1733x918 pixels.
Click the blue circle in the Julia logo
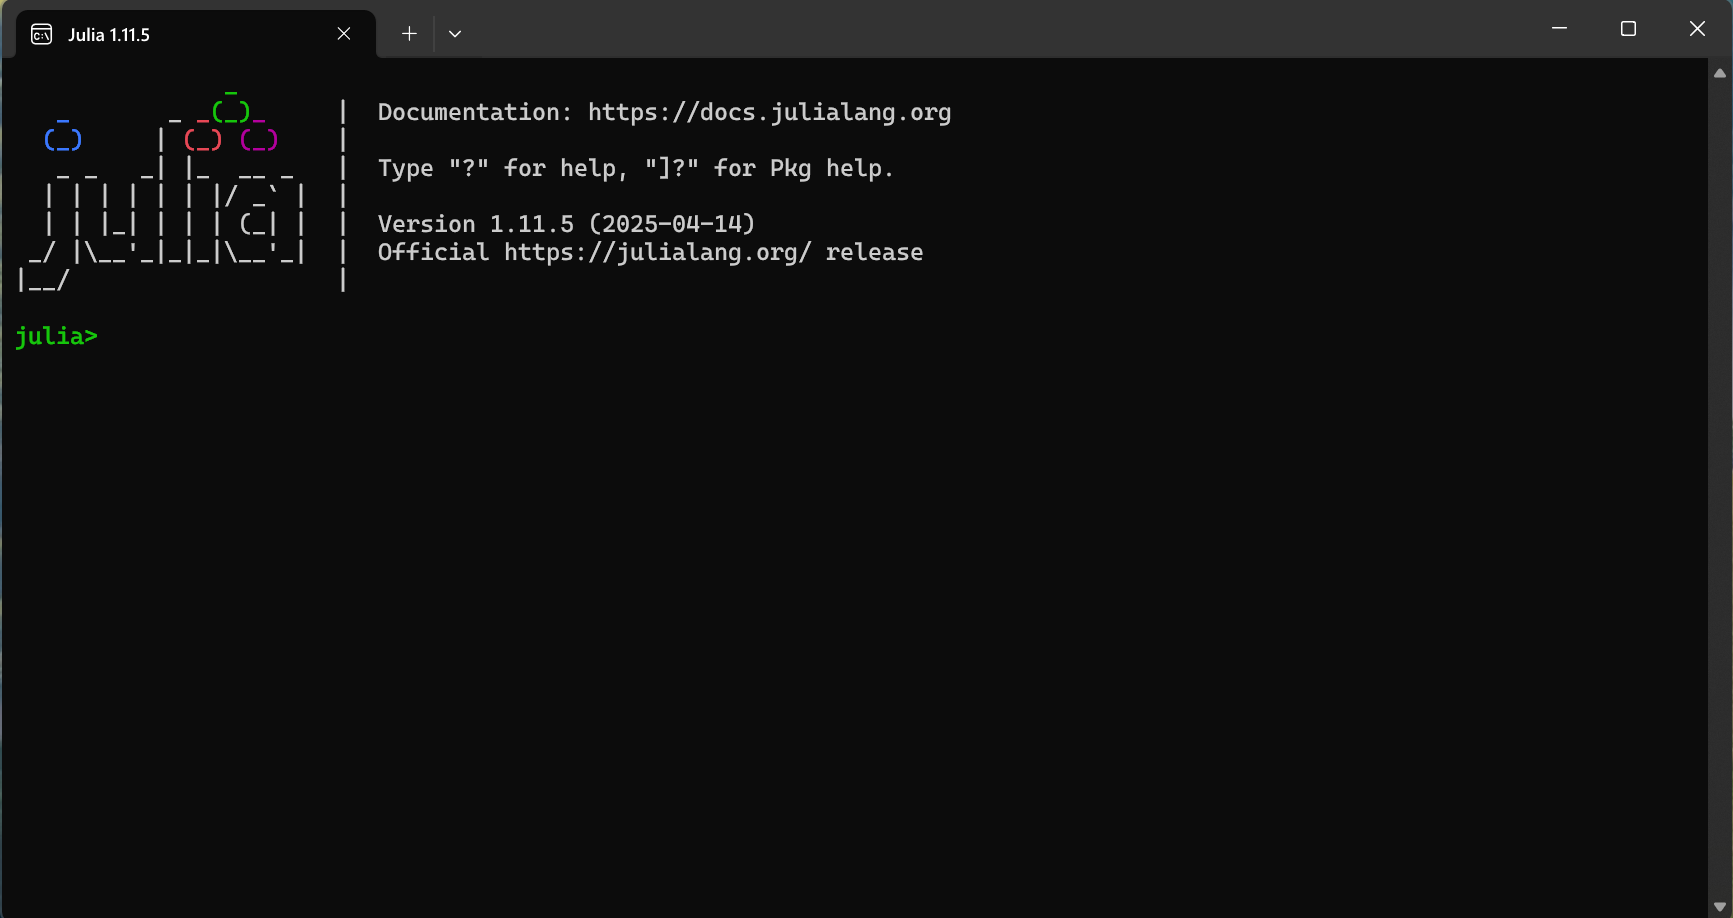[63, 139]
